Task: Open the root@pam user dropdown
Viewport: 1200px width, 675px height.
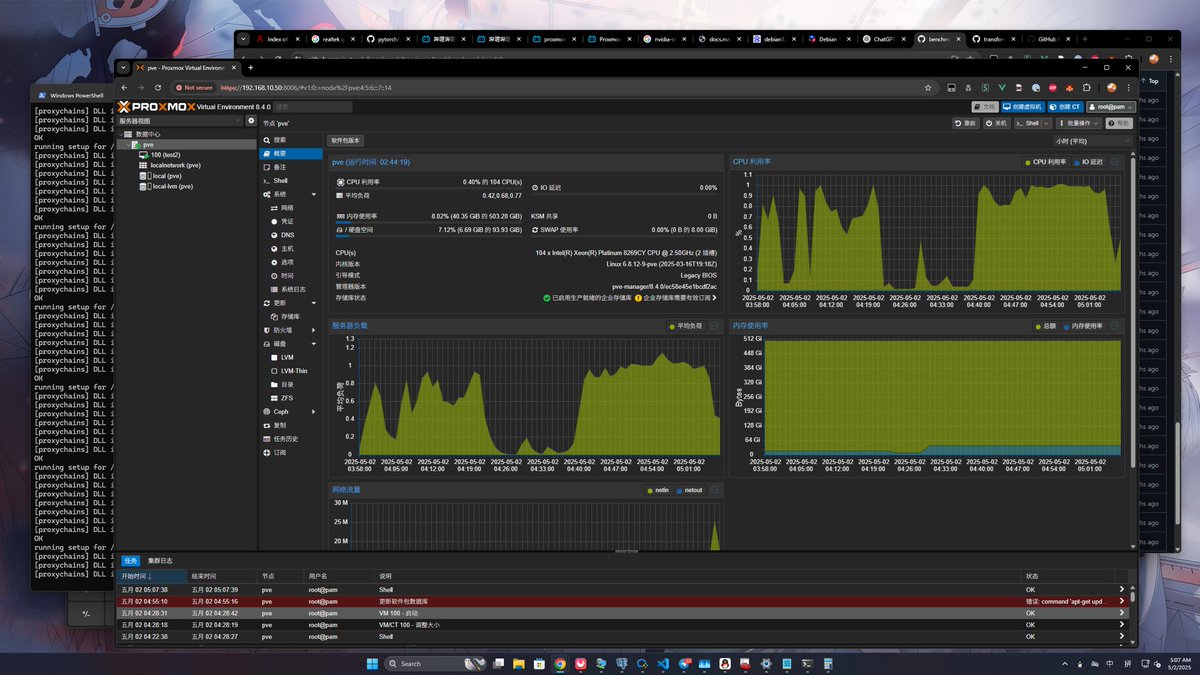Action: (1111, 106)
